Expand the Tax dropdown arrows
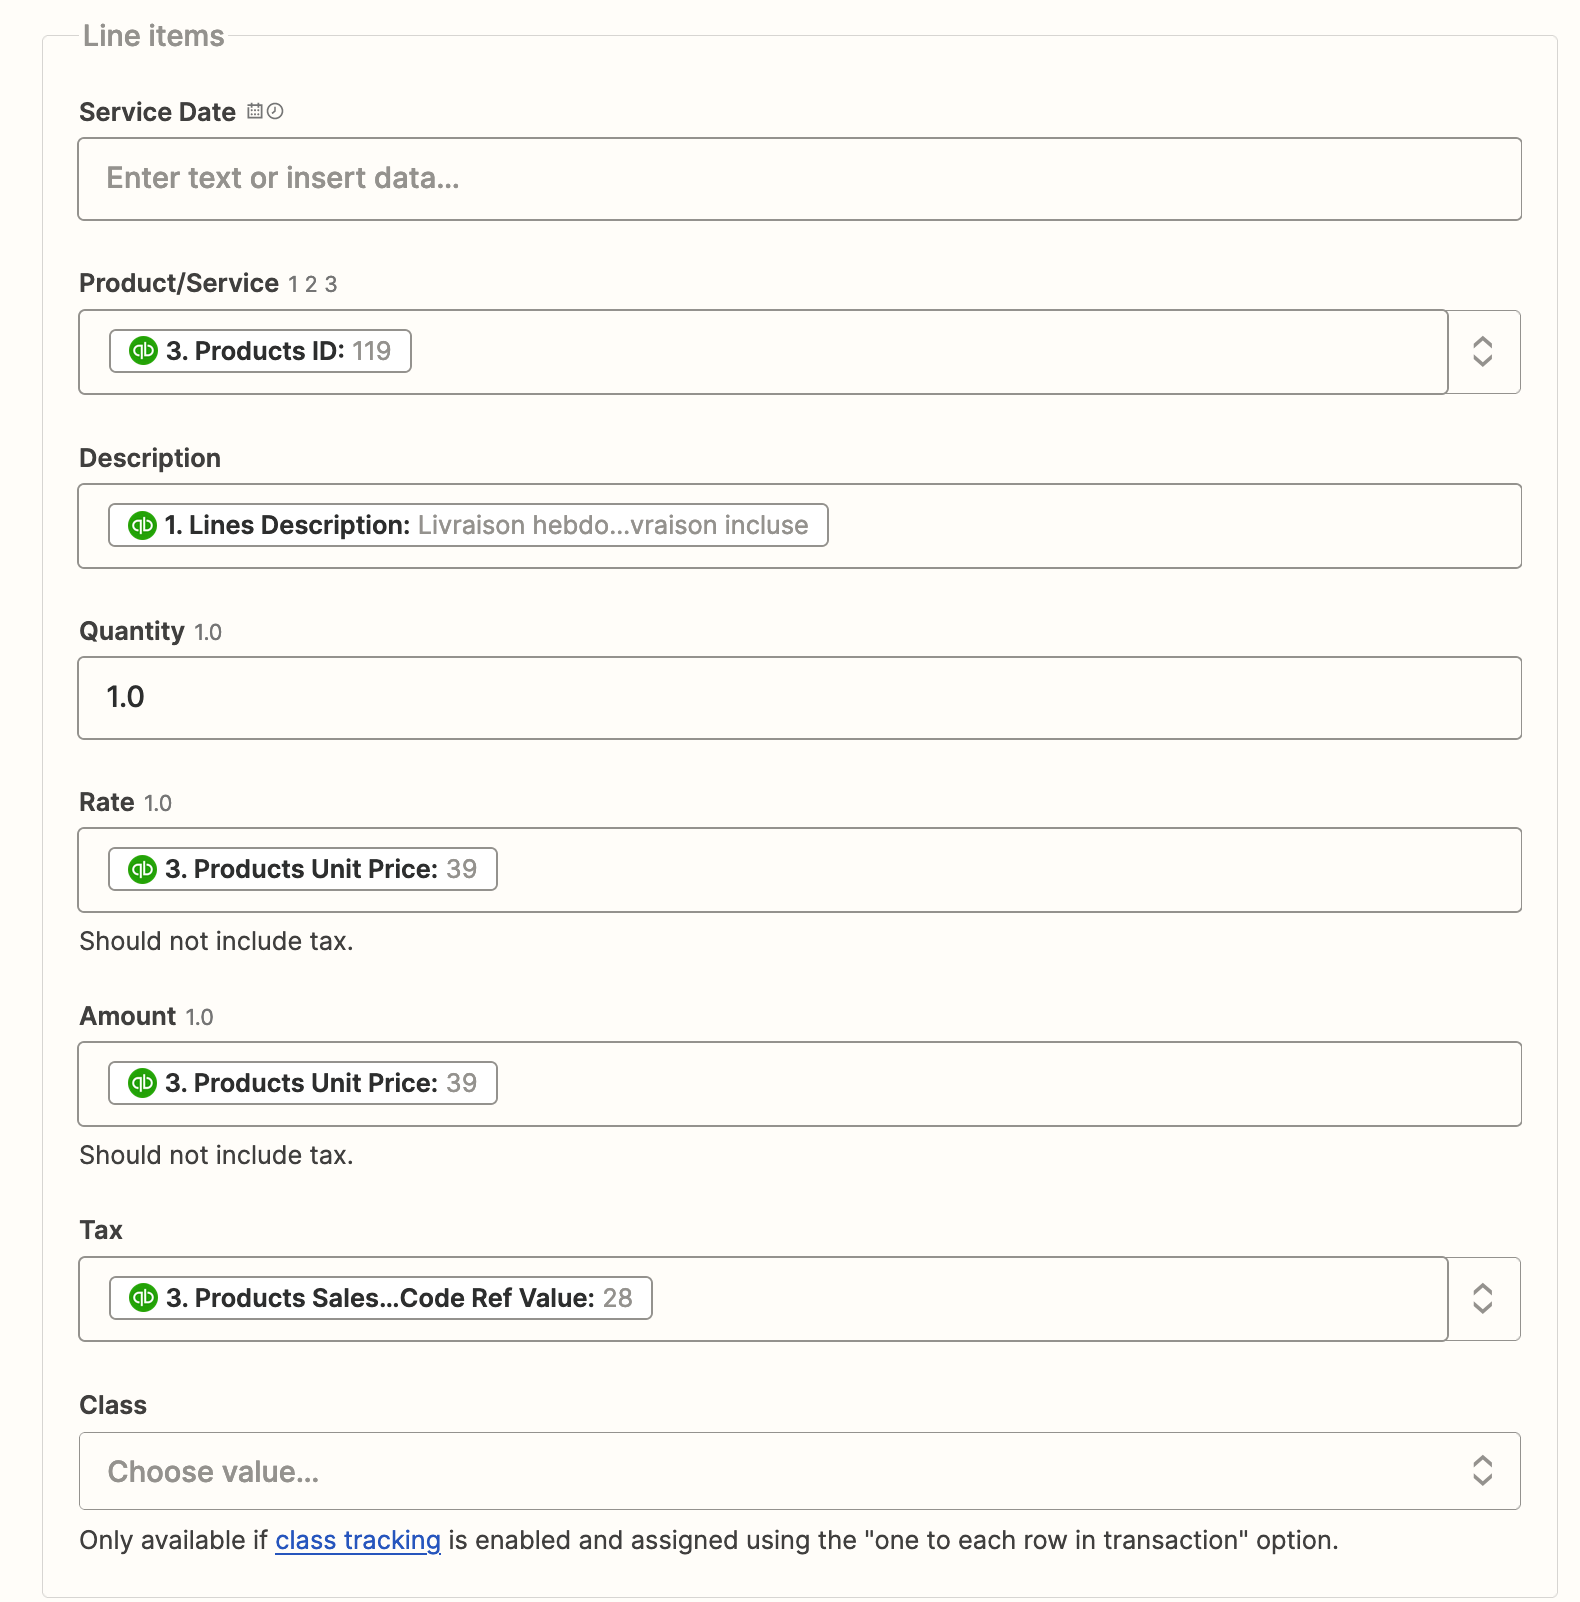1580x1602 pixels. (1483, 1299)
